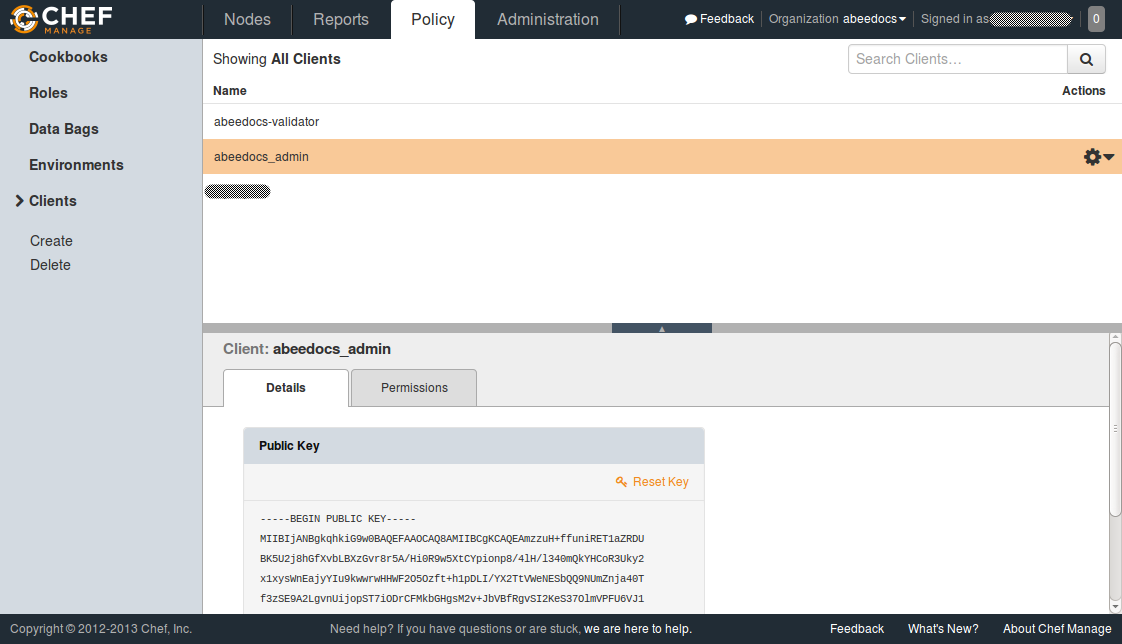Click the Clients sidebar section
The image size is (1122, 644).
tap(52, 201)
